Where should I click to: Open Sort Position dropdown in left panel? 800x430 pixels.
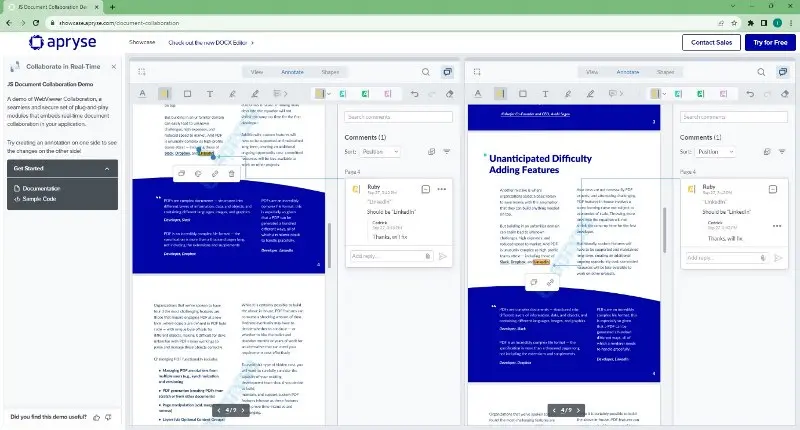(380, 151)
